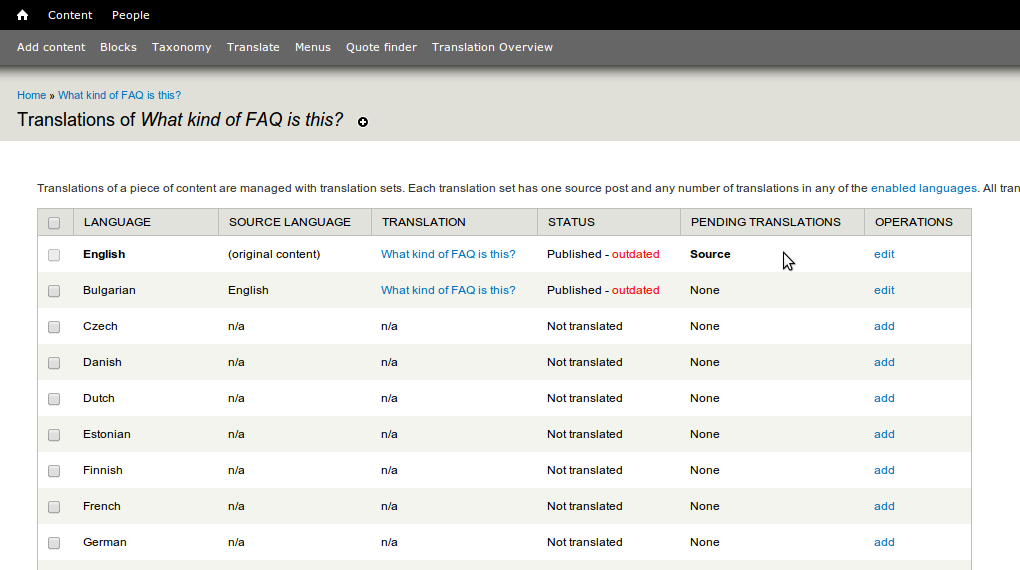The width and height of the screenshot is (1020, 570).
Task: Open the Content menu
Action: point(70,15)
